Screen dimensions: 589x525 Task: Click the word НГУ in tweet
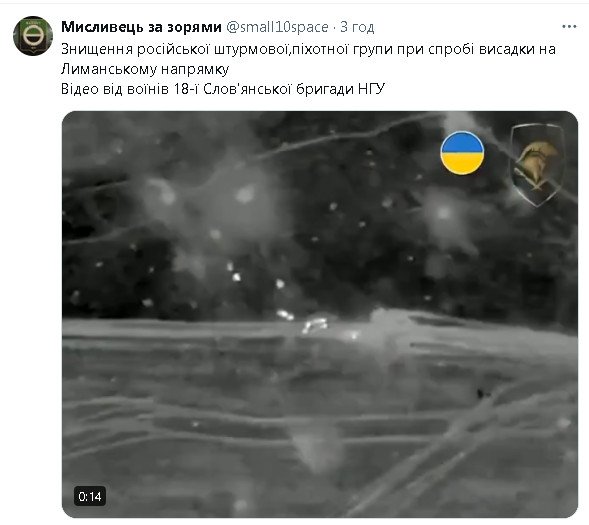[371, 89]
